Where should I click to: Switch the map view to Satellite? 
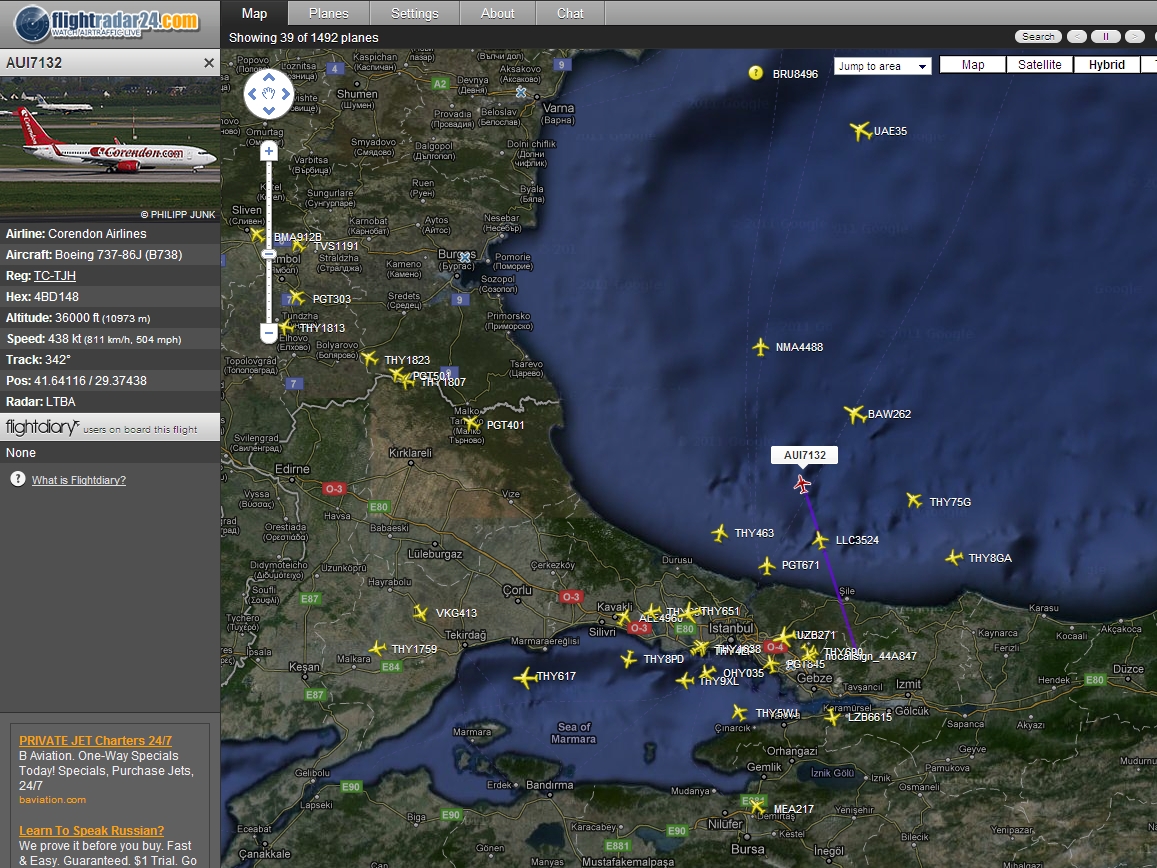coord(1040,65)
